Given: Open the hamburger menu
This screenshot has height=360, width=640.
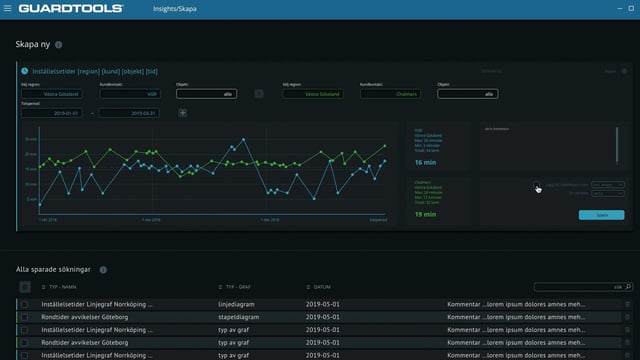Looking at the screenshot, I should [7, 8].
